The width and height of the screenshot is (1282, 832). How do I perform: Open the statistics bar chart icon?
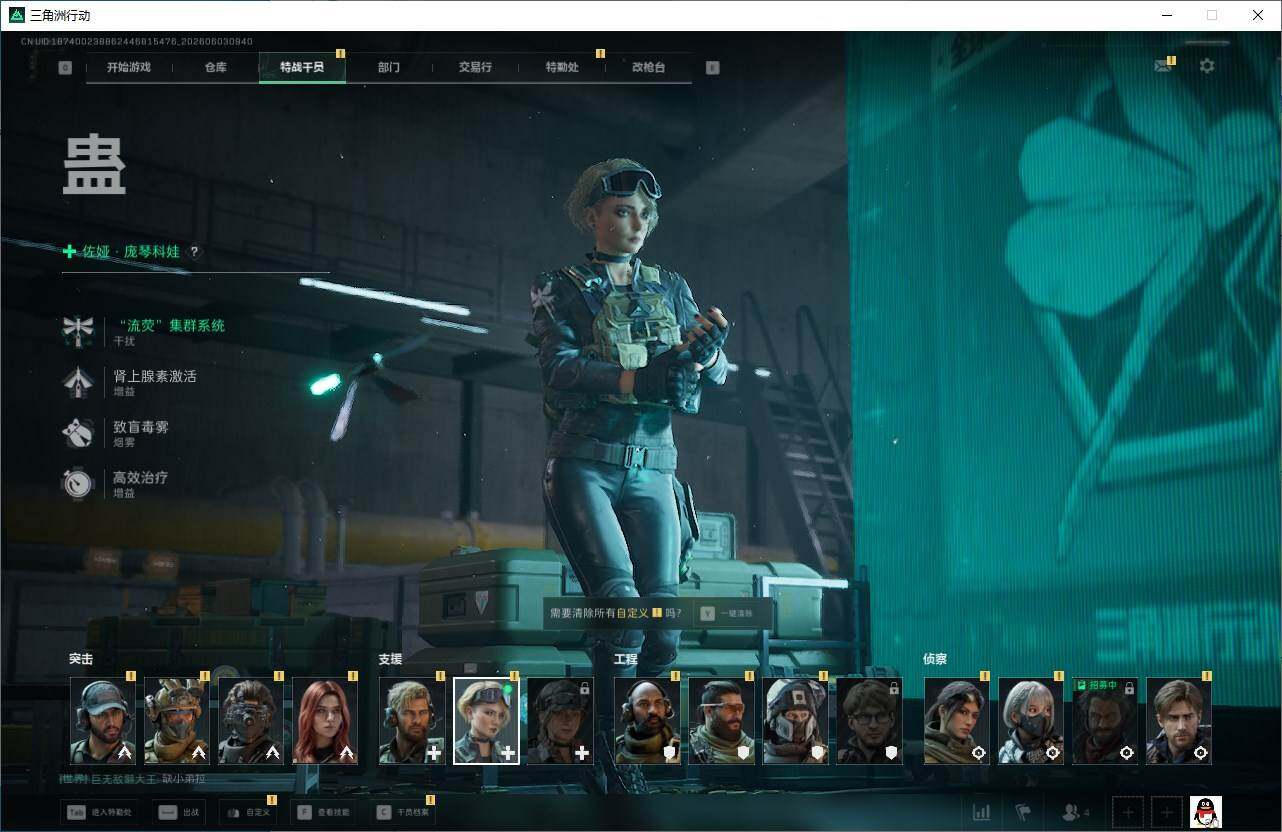click(981, 812)
